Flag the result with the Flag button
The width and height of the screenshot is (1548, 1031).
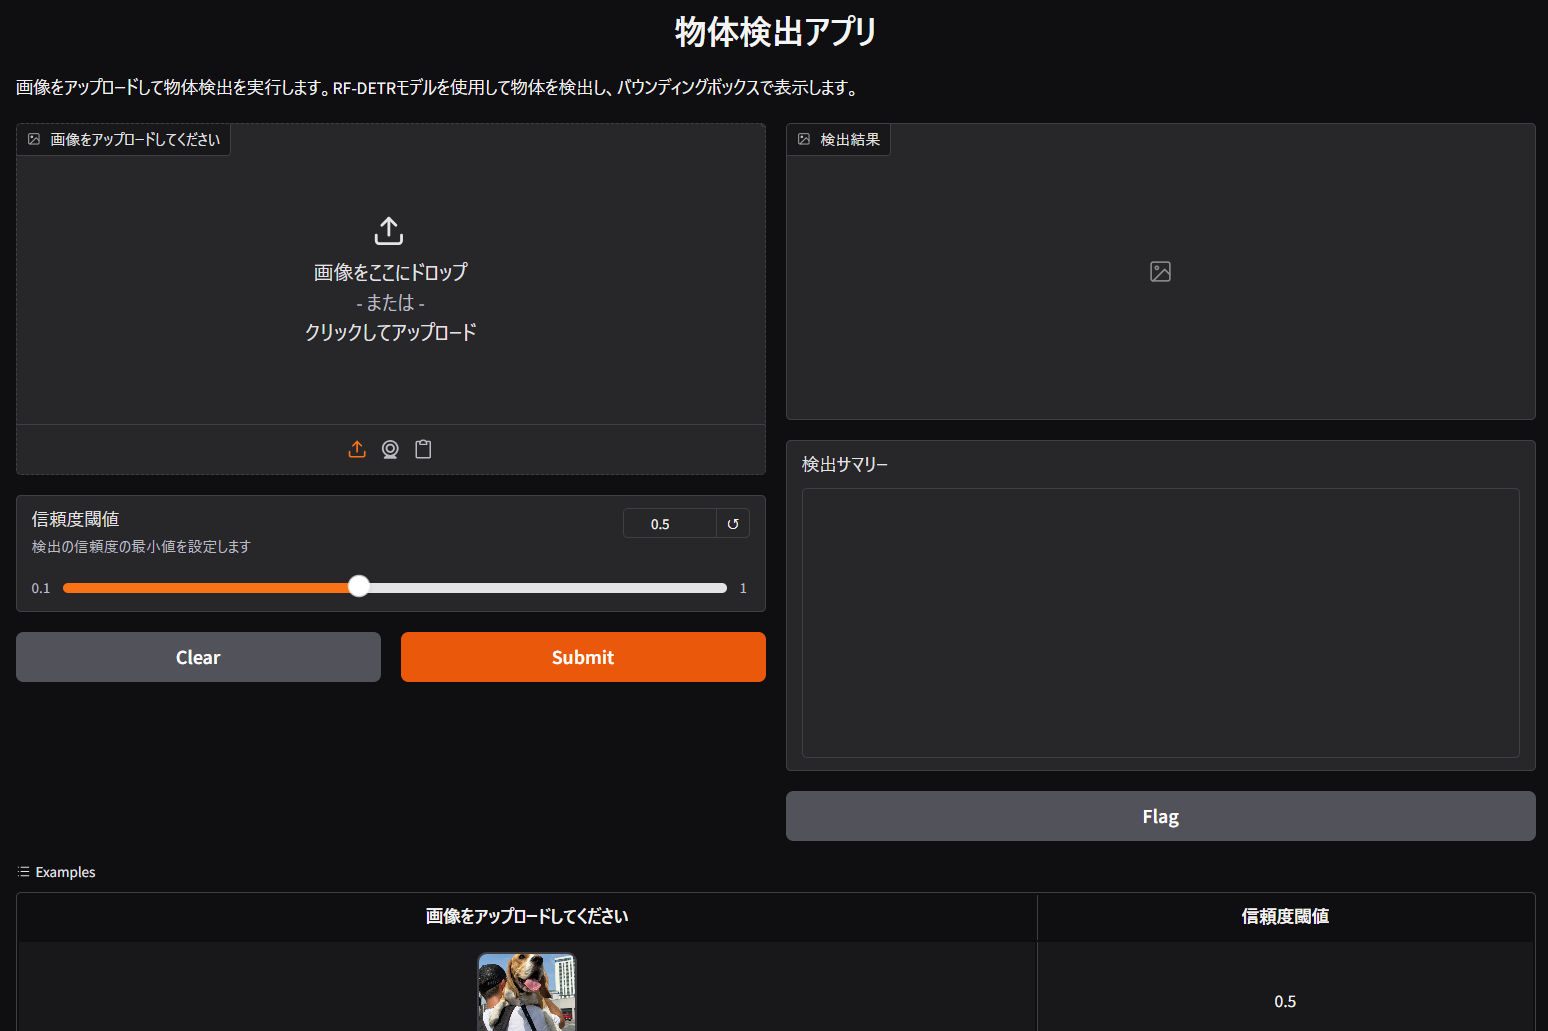coord(1160,816)
